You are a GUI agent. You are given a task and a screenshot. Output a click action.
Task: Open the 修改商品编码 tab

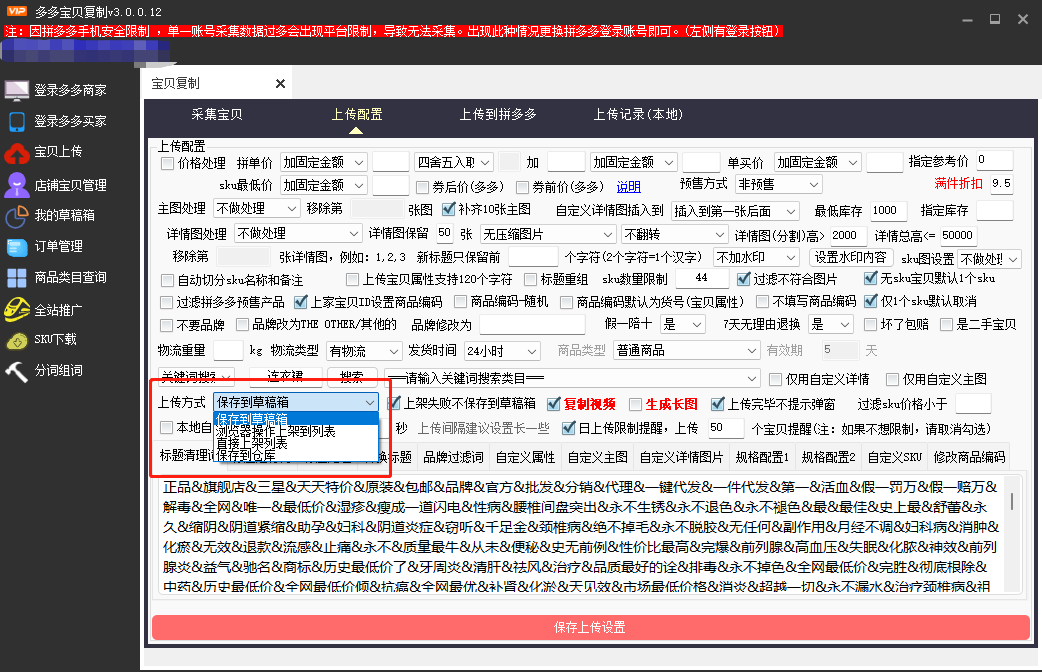click(969, 457)
